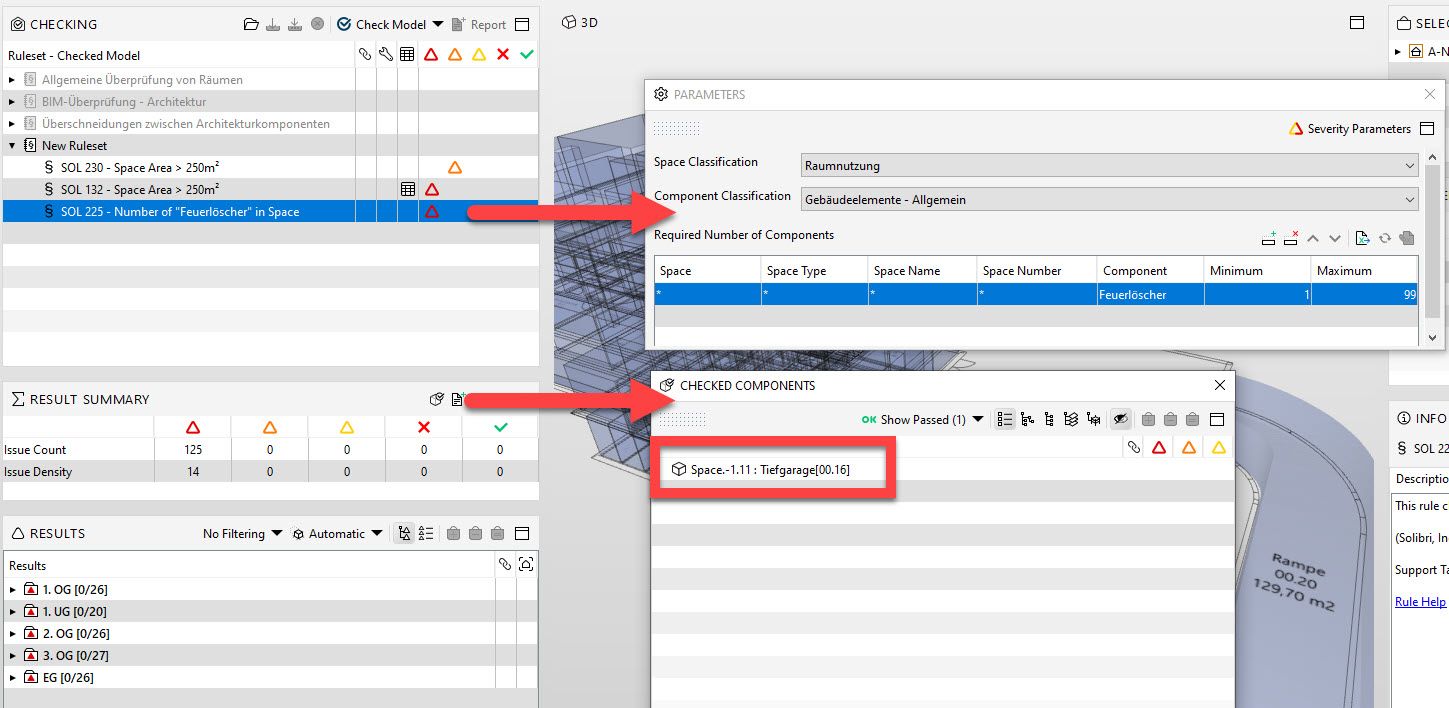Click the Issue Density value 14

click(x=193, y=472)
